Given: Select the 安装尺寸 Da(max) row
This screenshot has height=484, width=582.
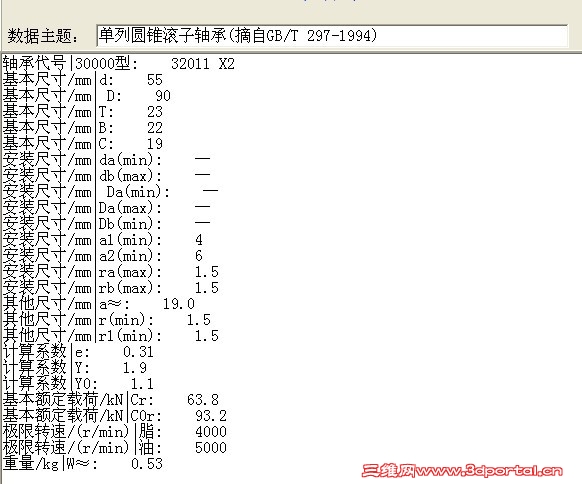Looking at the screenshot, I should point(107,207).
